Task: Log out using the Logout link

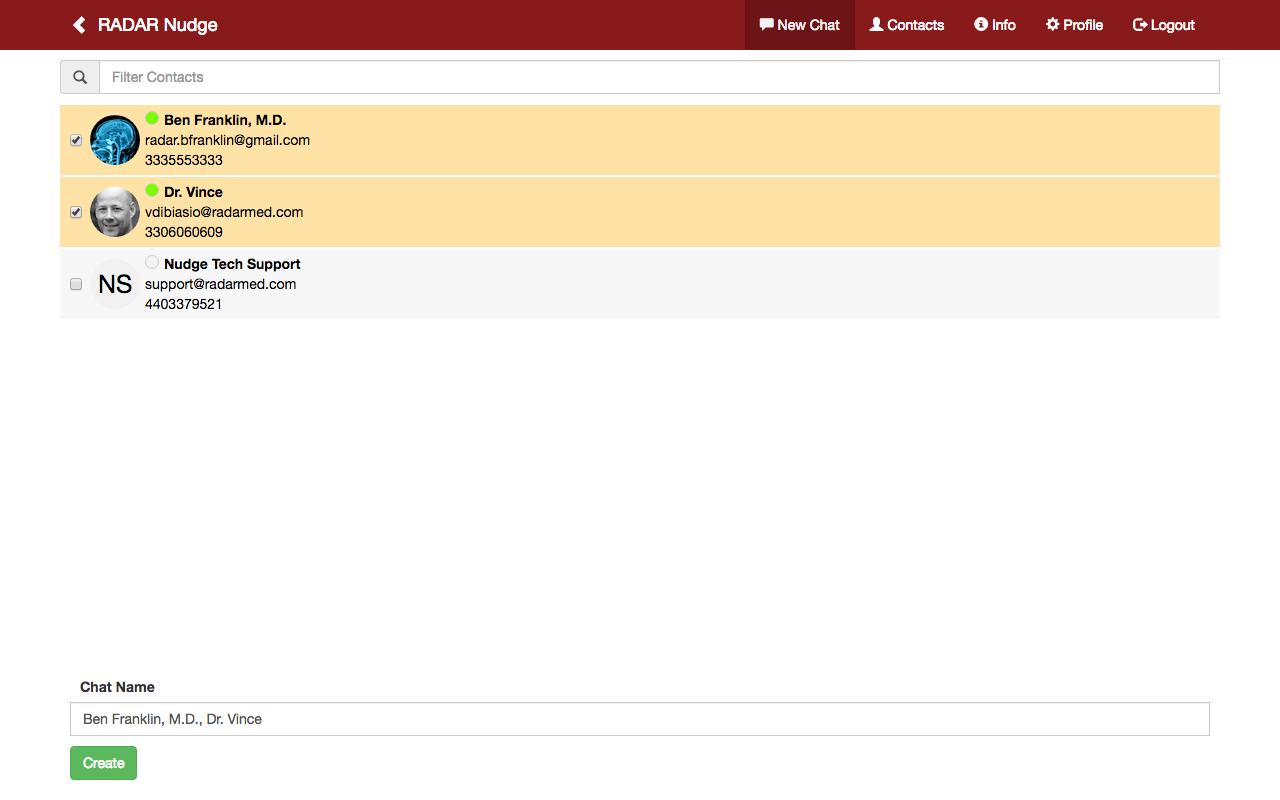Action: (x=1164, y=25)
